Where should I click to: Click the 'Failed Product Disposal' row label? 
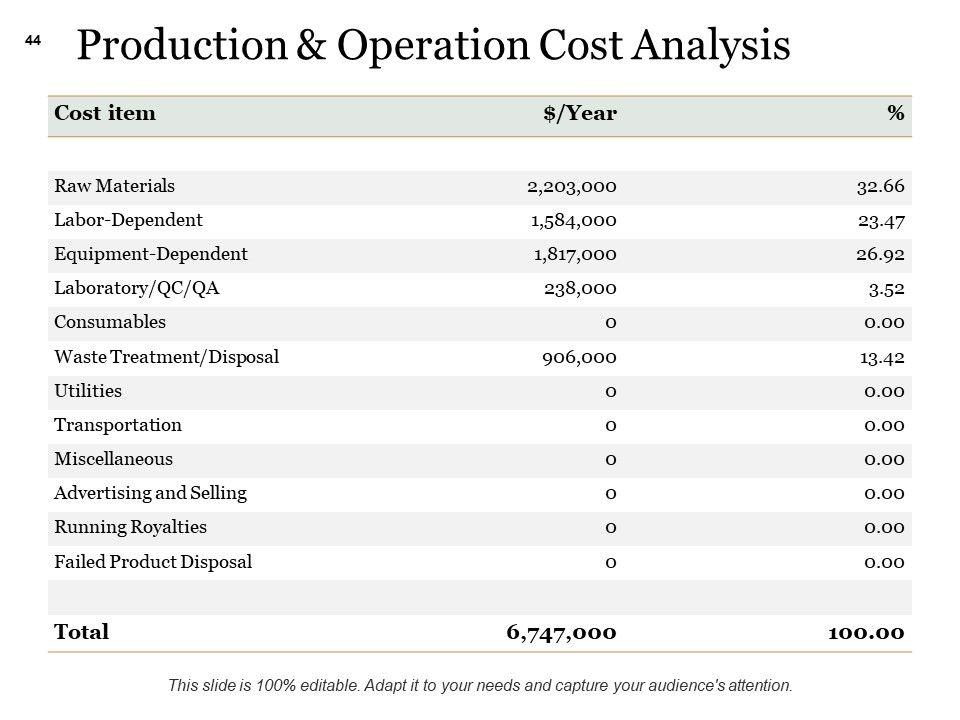[153, 561]
